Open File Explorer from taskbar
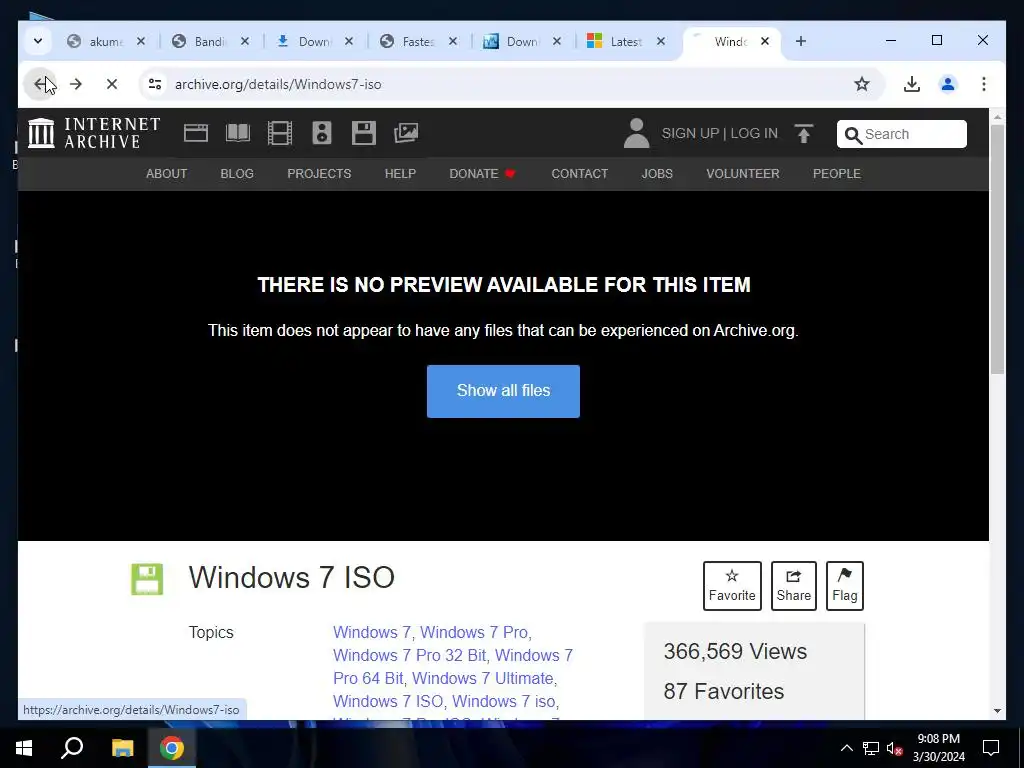Screen dimensions: 1024x768 122,748
